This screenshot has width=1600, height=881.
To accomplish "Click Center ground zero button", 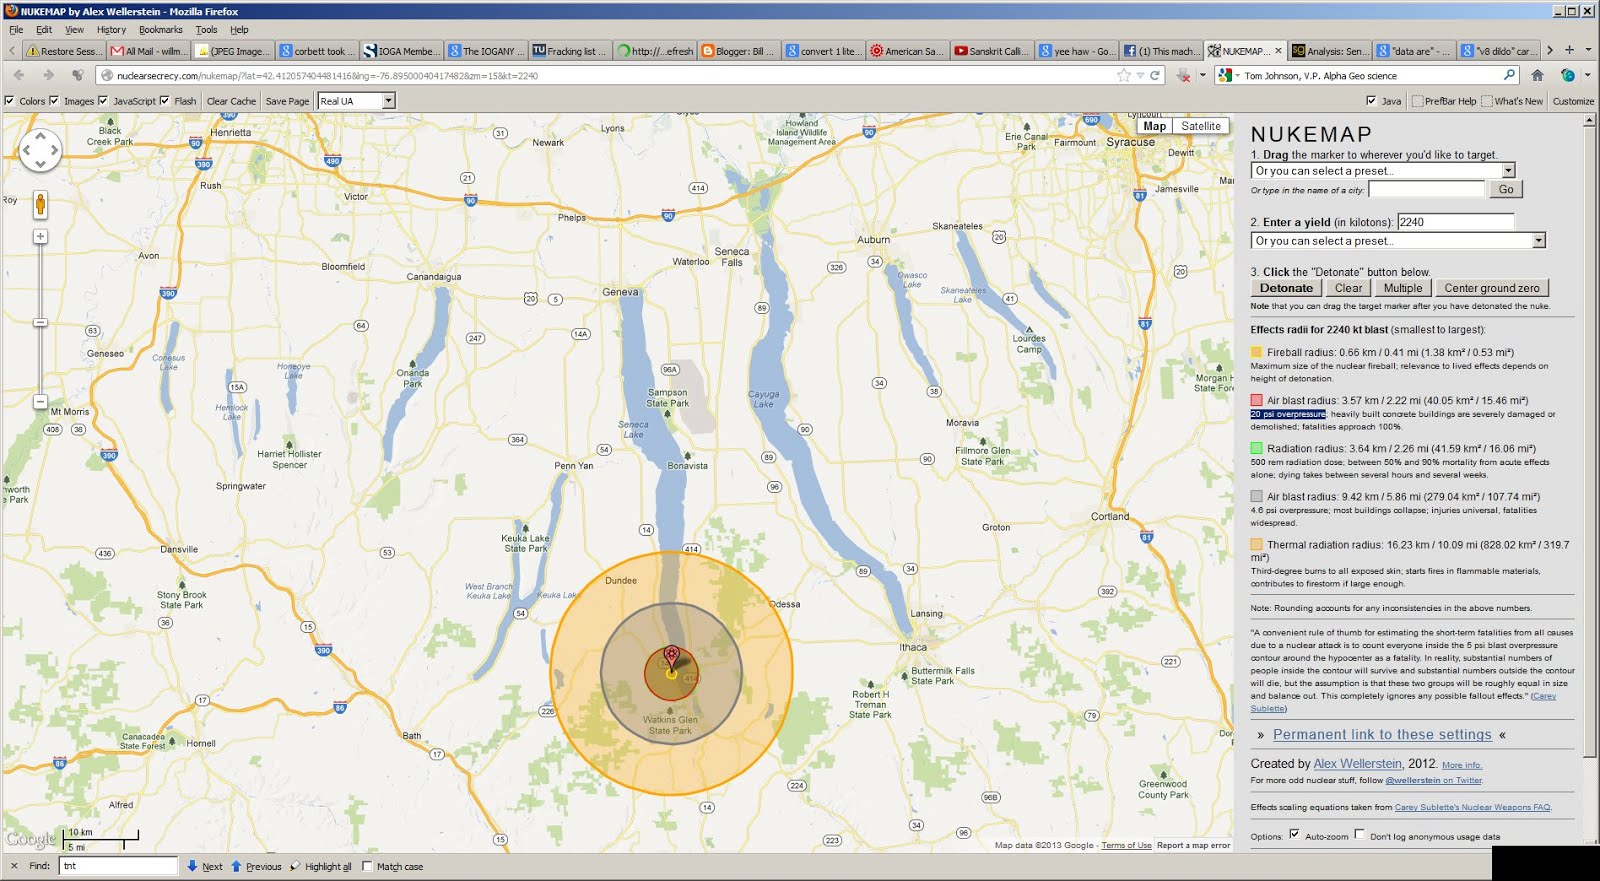I will 1491,288.
